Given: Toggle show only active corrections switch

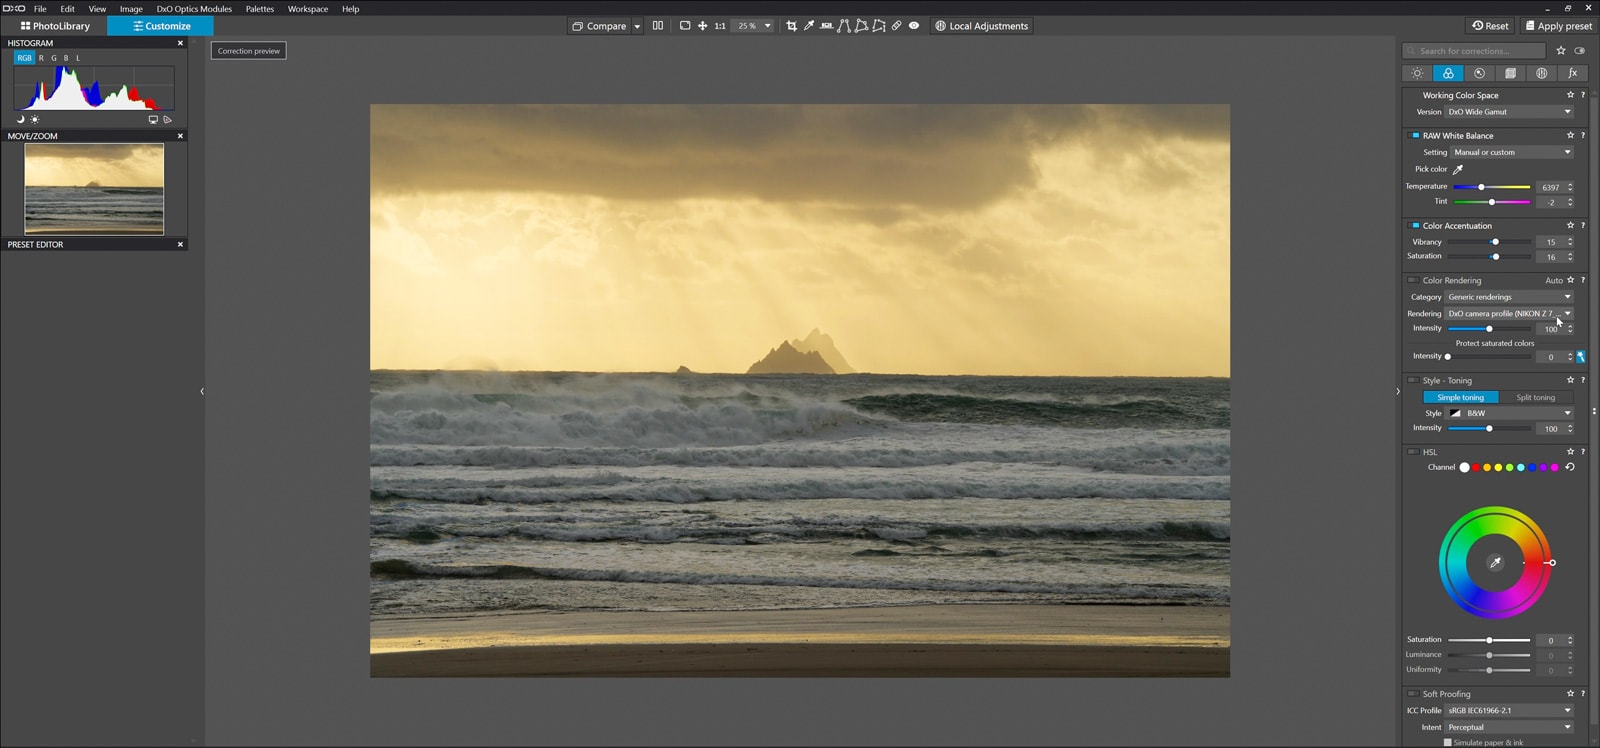Looking at the screenshot, I should click(1580, 50).
